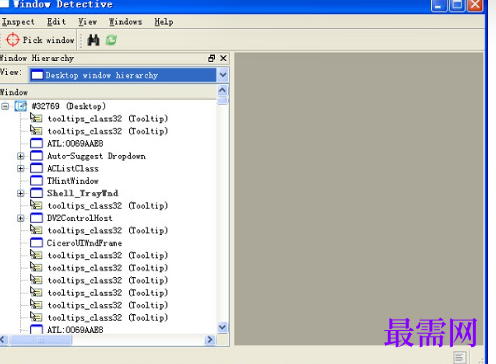The width and height of the screenshot is (496, 364).
Task: Expand the DV2ControlHost node
Action: point(21,218)
